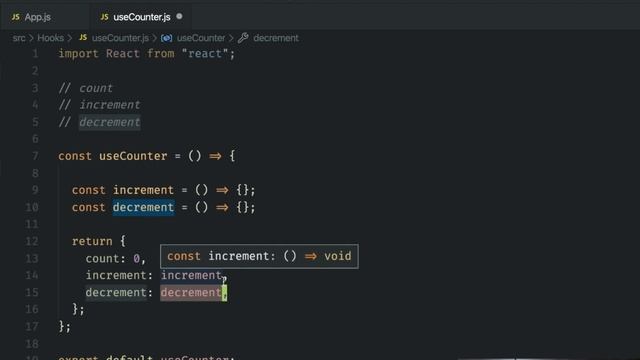Click the export default line at bottom
The height and width of the screenshot is (360, 640).
(147, 357)
